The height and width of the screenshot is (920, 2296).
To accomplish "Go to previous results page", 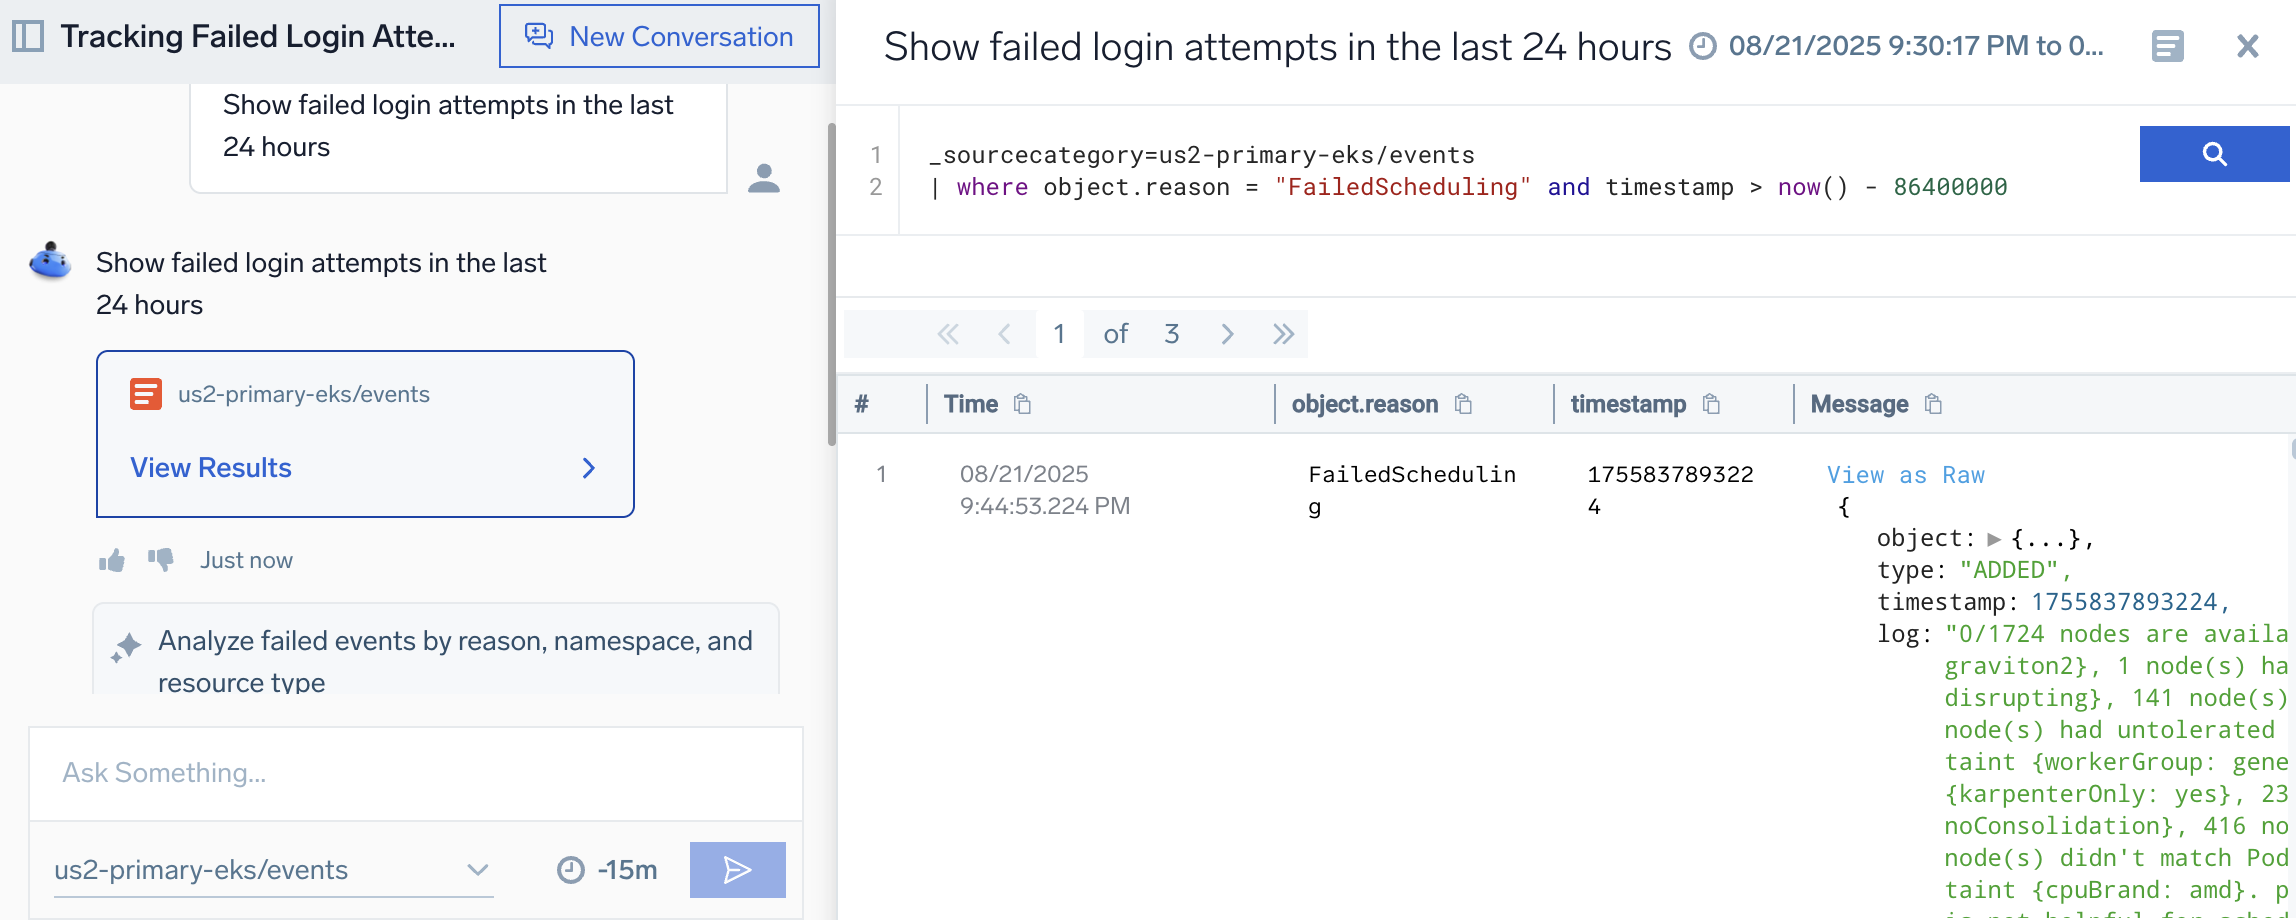I will tap(1004, 334).
